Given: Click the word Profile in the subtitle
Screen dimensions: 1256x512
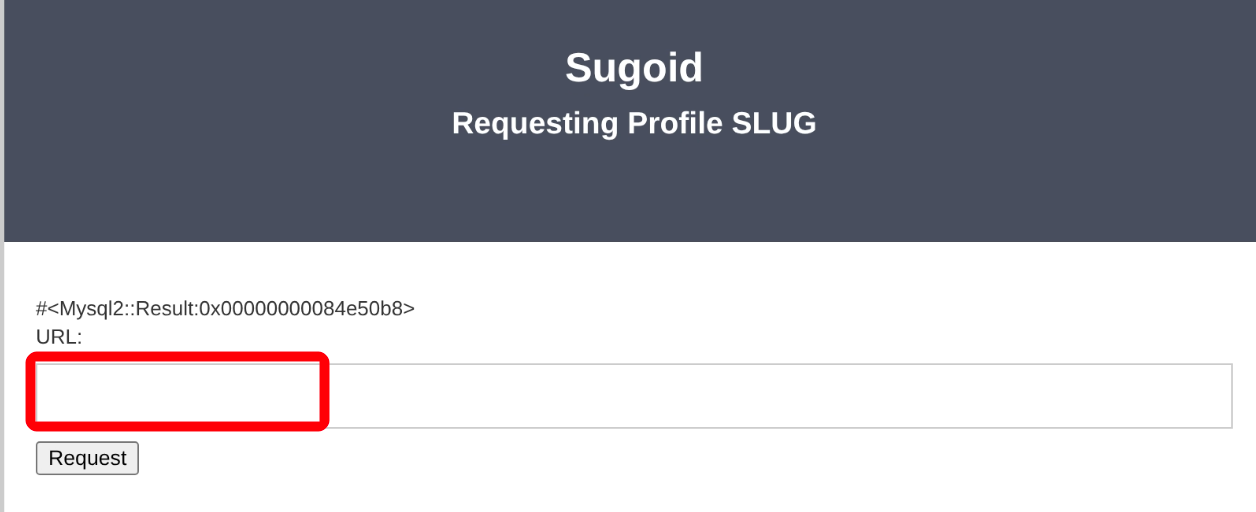Looking at the screenshot, I should (x=675, y=123).
